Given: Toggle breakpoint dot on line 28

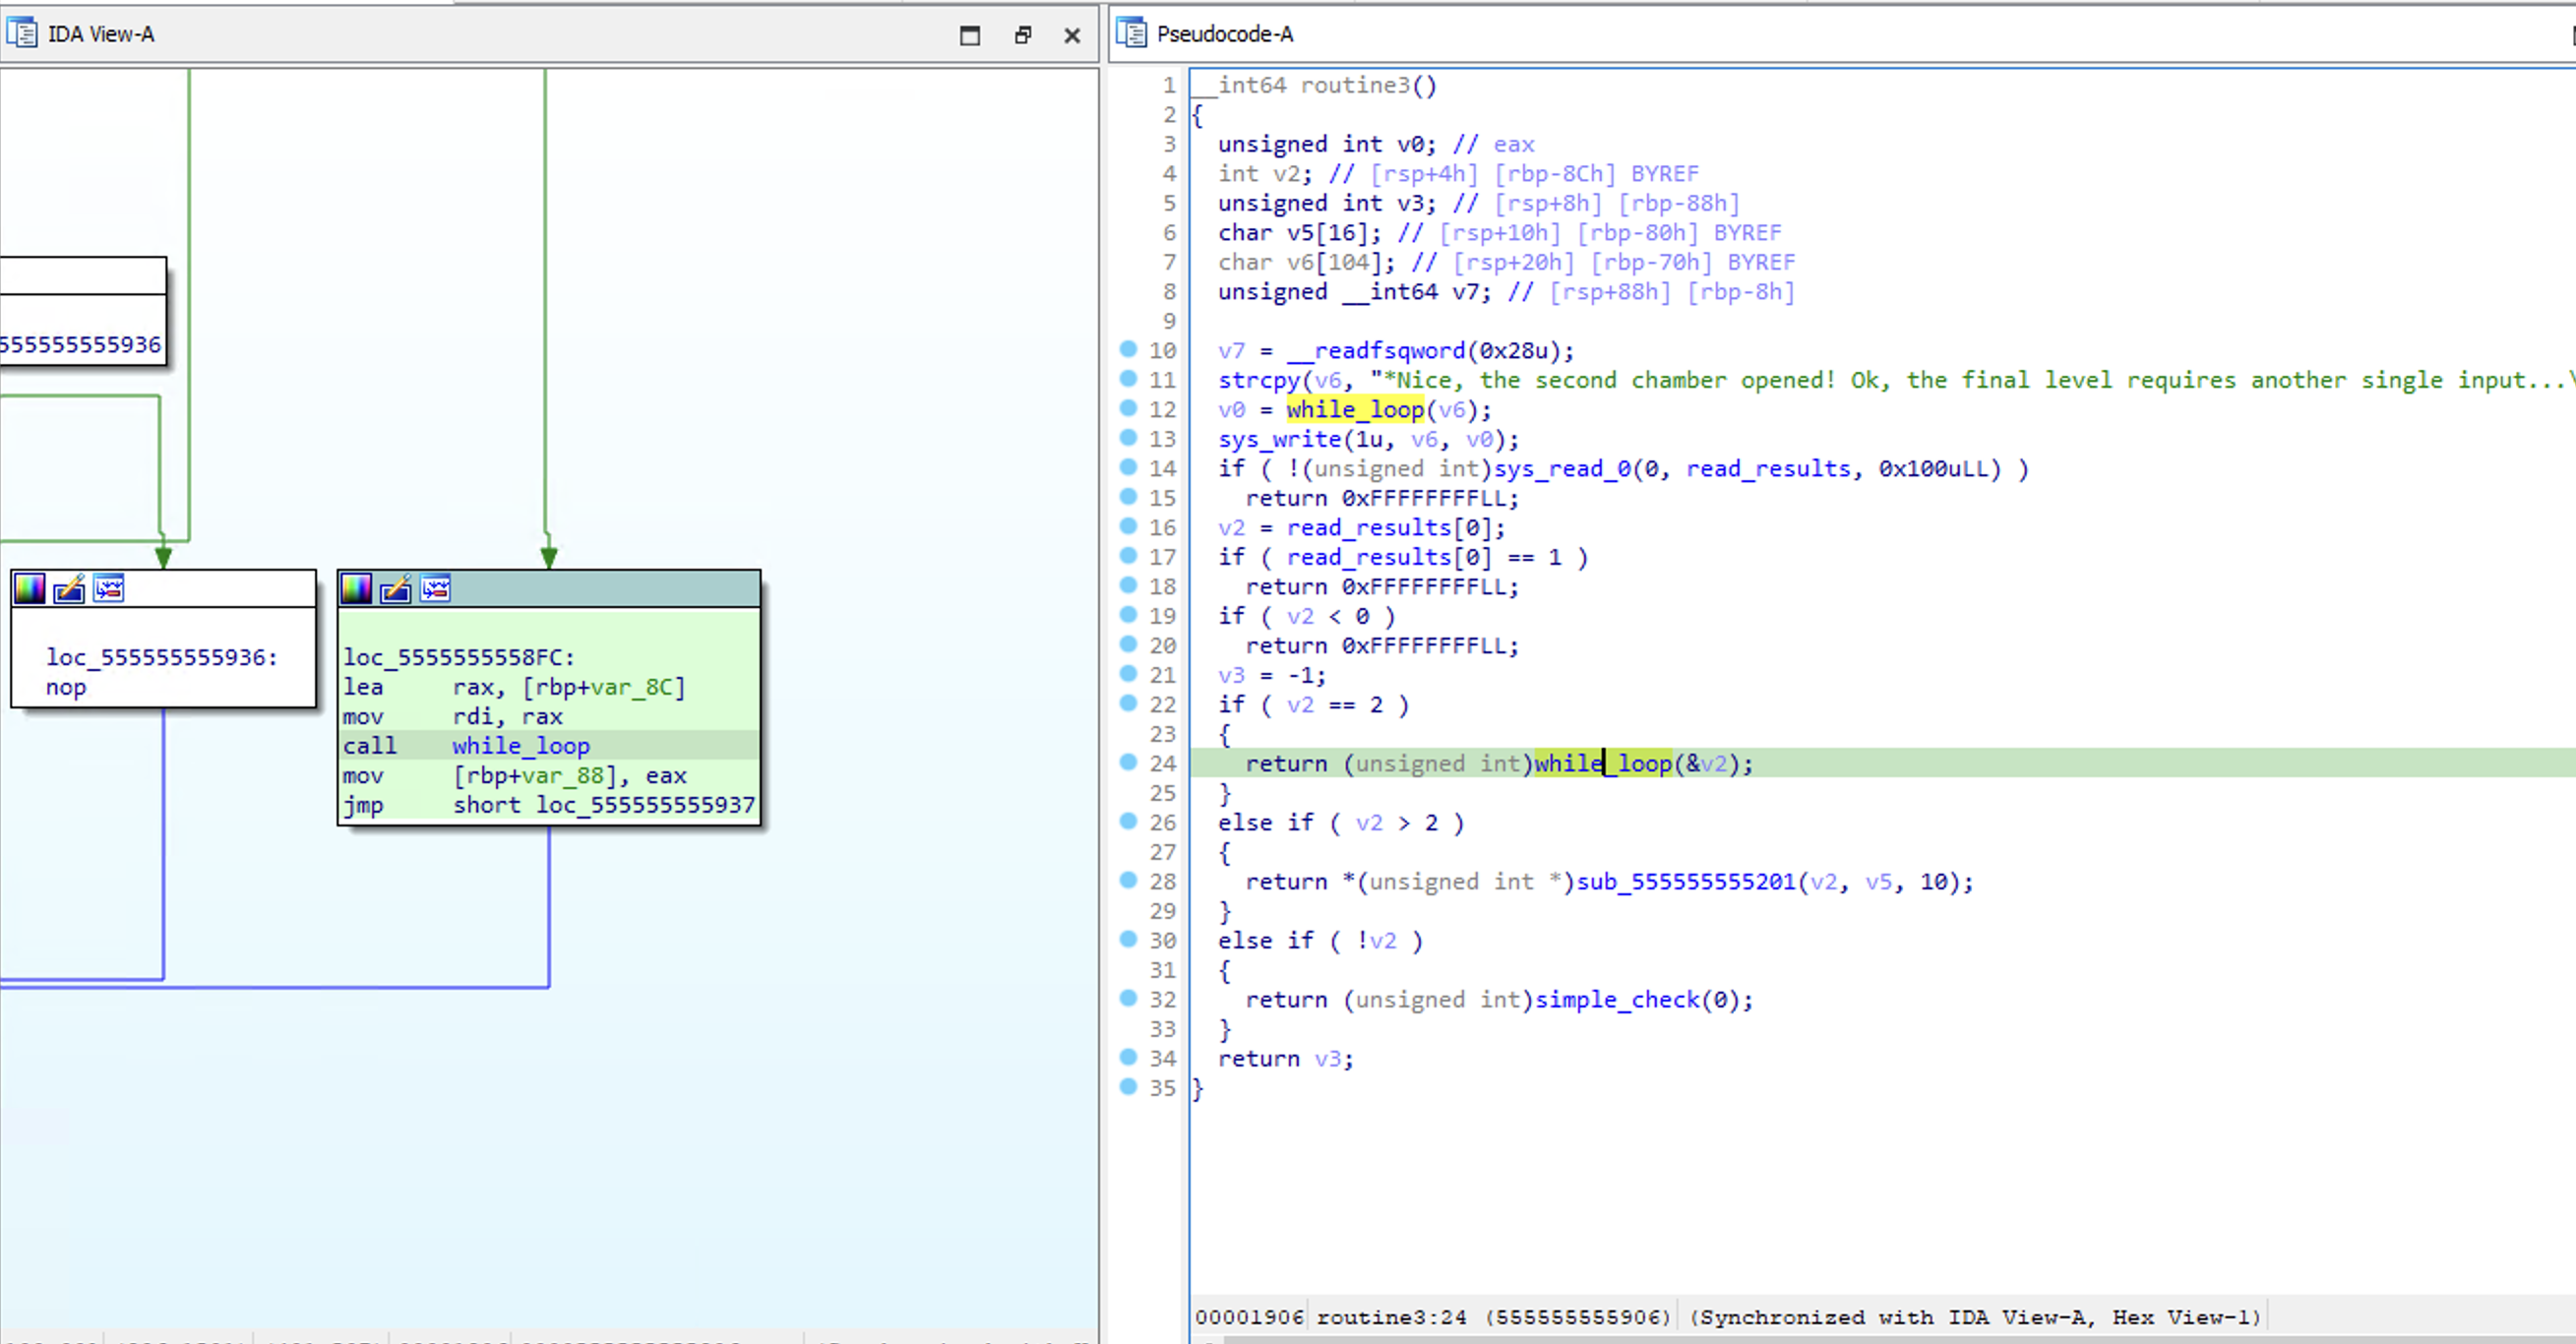Looking at the screenshot, I should click(1128, 880).
